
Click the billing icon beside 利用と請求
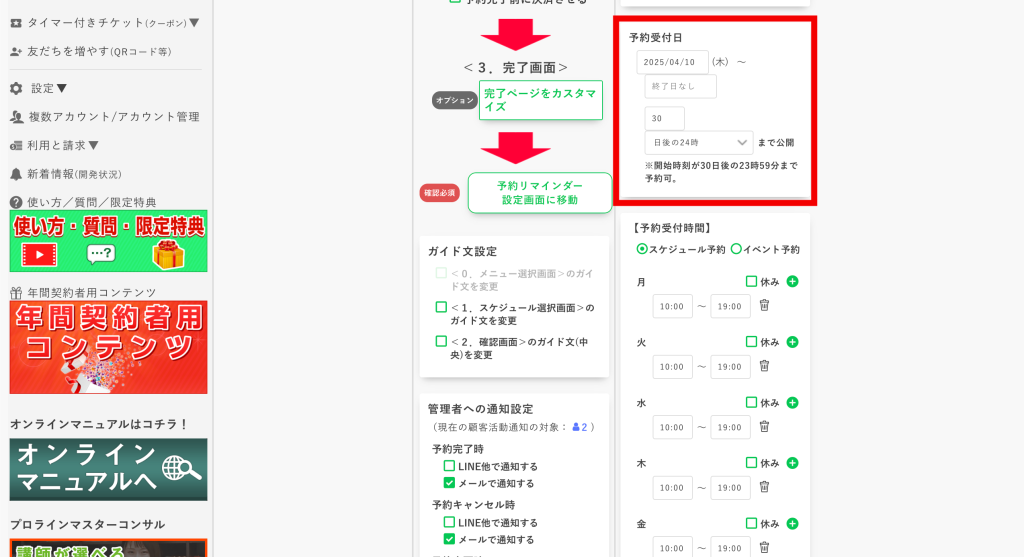[x=16, y=146]
